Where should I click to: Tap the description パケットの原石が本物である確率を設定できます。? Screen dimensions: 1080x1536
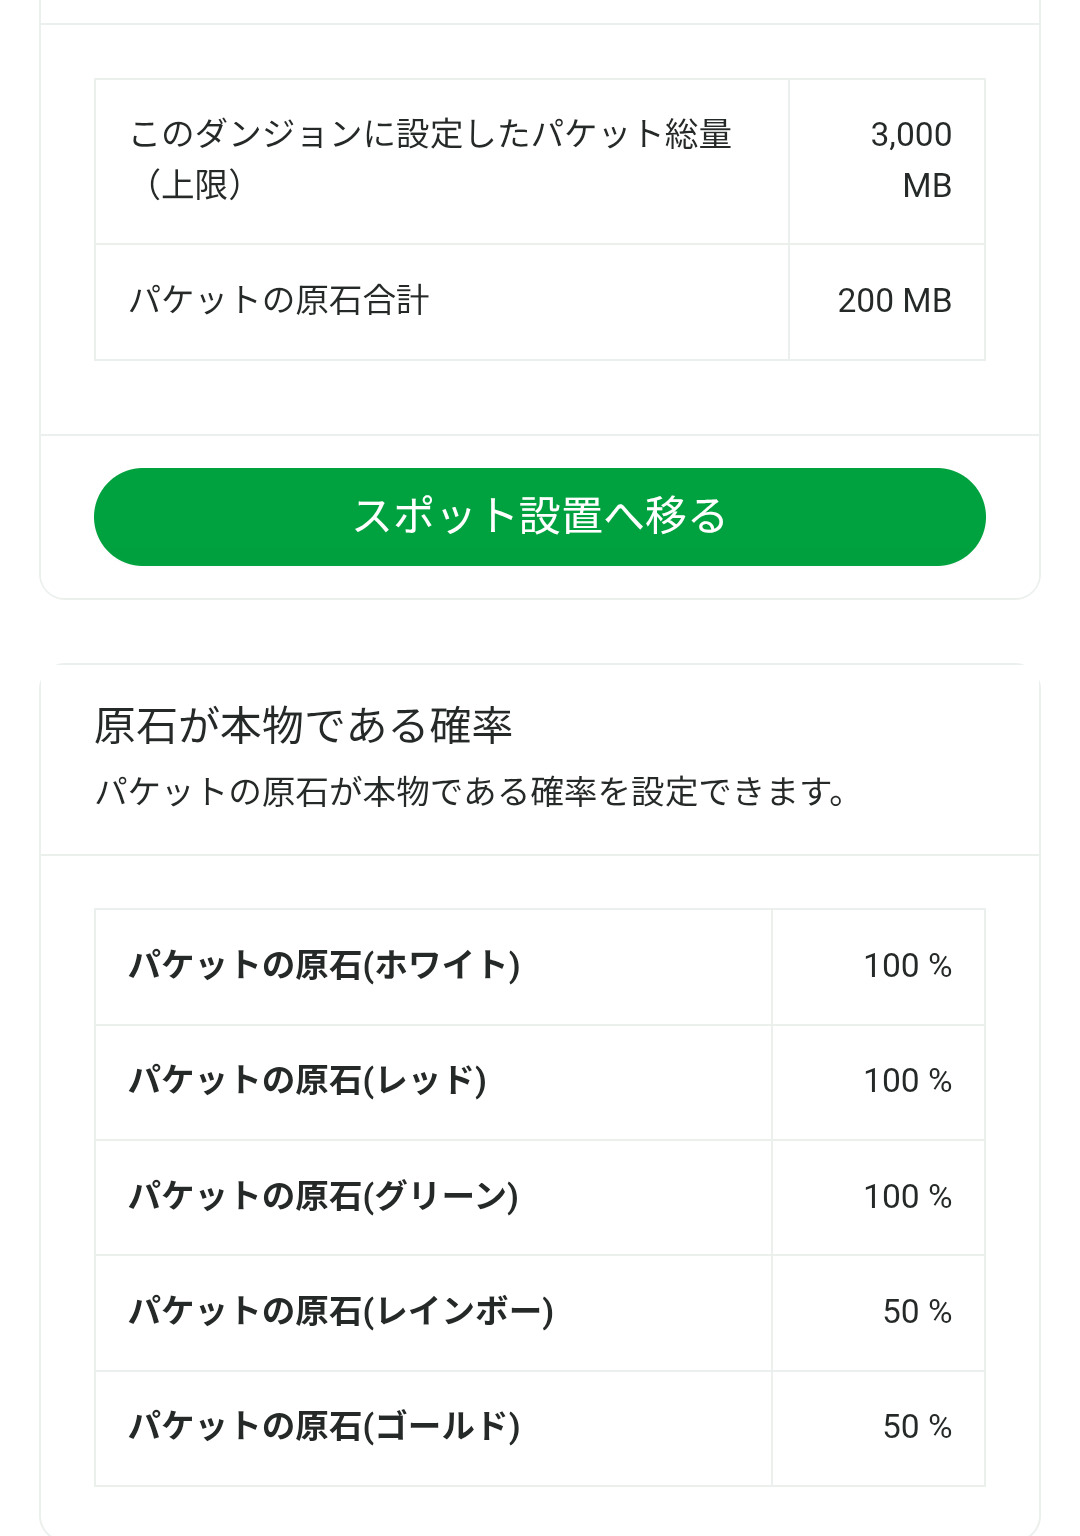(x=471, y=792)
